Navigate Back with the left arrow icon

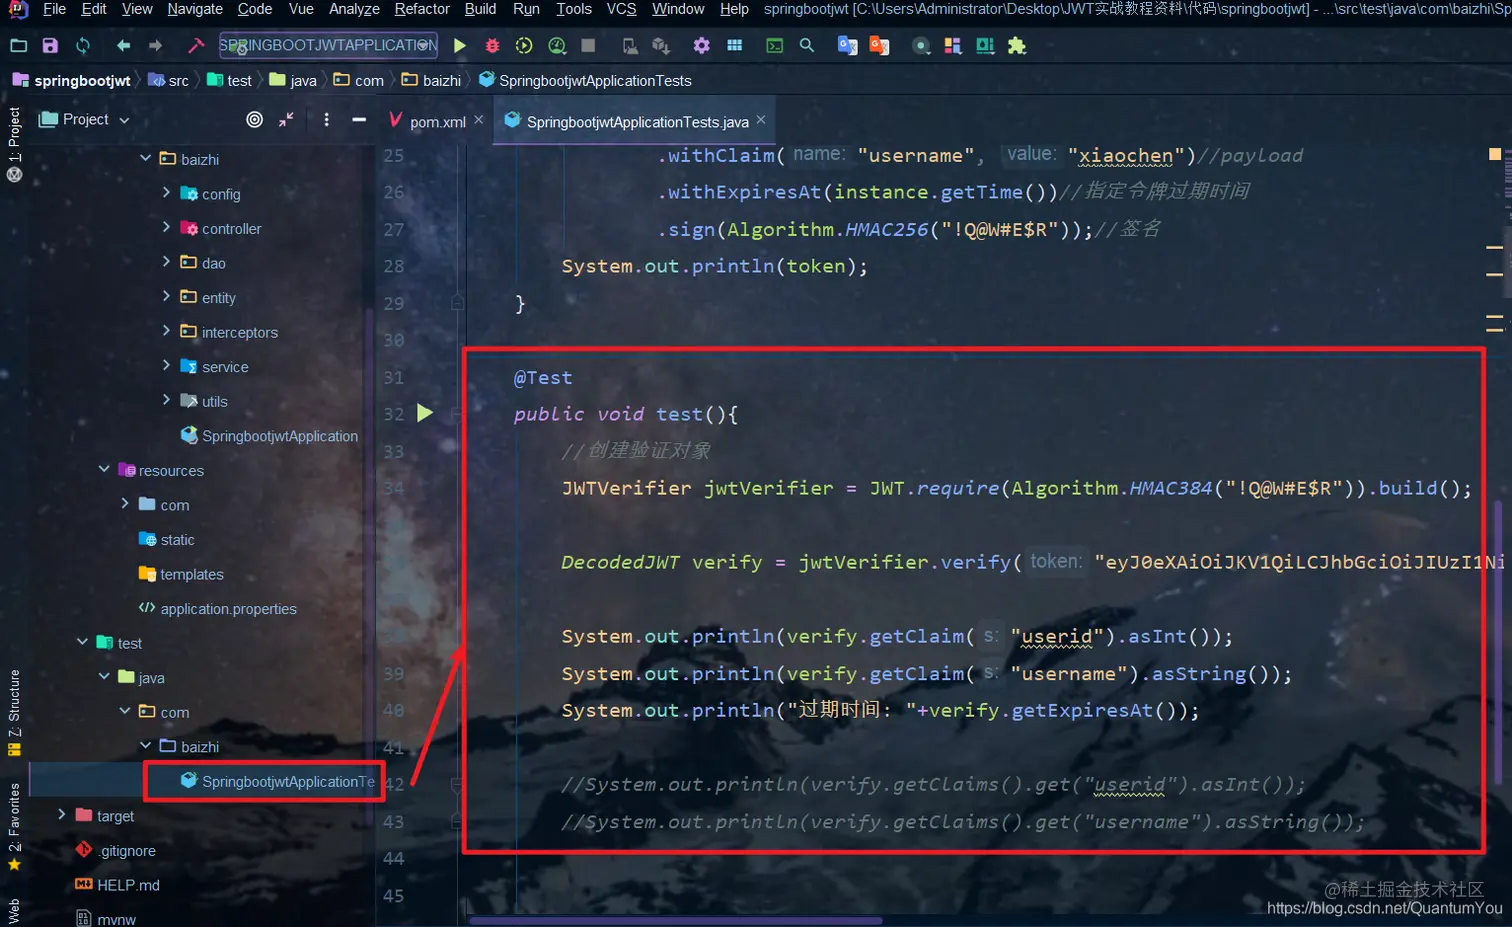point(123,46)
